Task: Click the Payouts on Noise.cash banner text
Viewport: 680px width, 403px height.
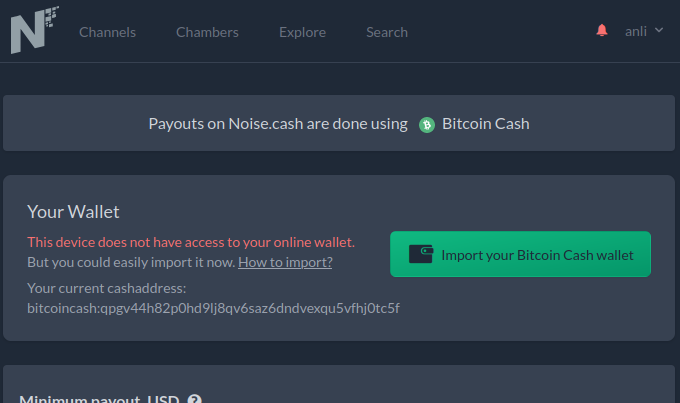Action: click(x=278, y=124)
